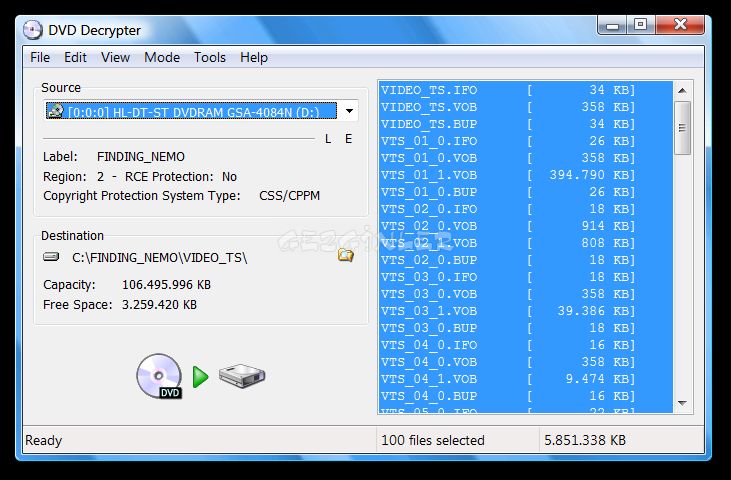
Task: Select VTS_04_0.IFO file row
Action: 526,345
